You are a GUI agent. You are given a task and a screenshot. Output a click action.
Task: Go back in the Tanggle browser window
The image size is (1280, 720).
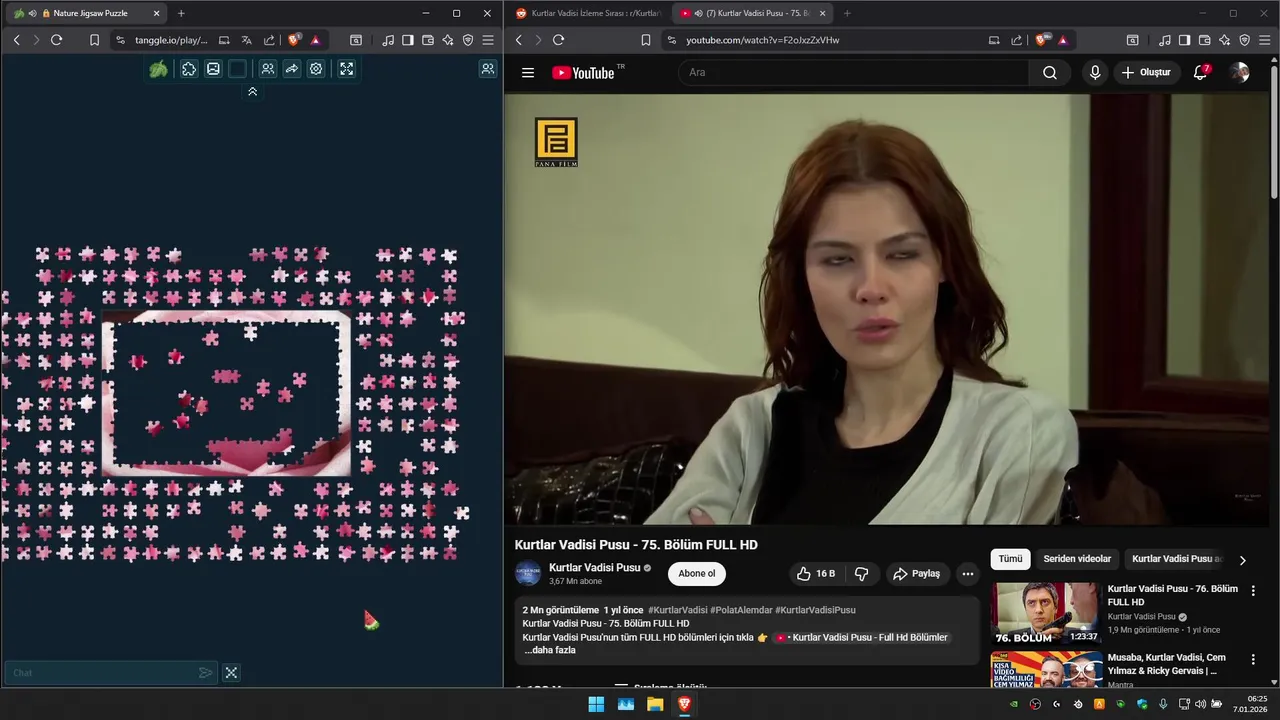[x=16, y=40]
